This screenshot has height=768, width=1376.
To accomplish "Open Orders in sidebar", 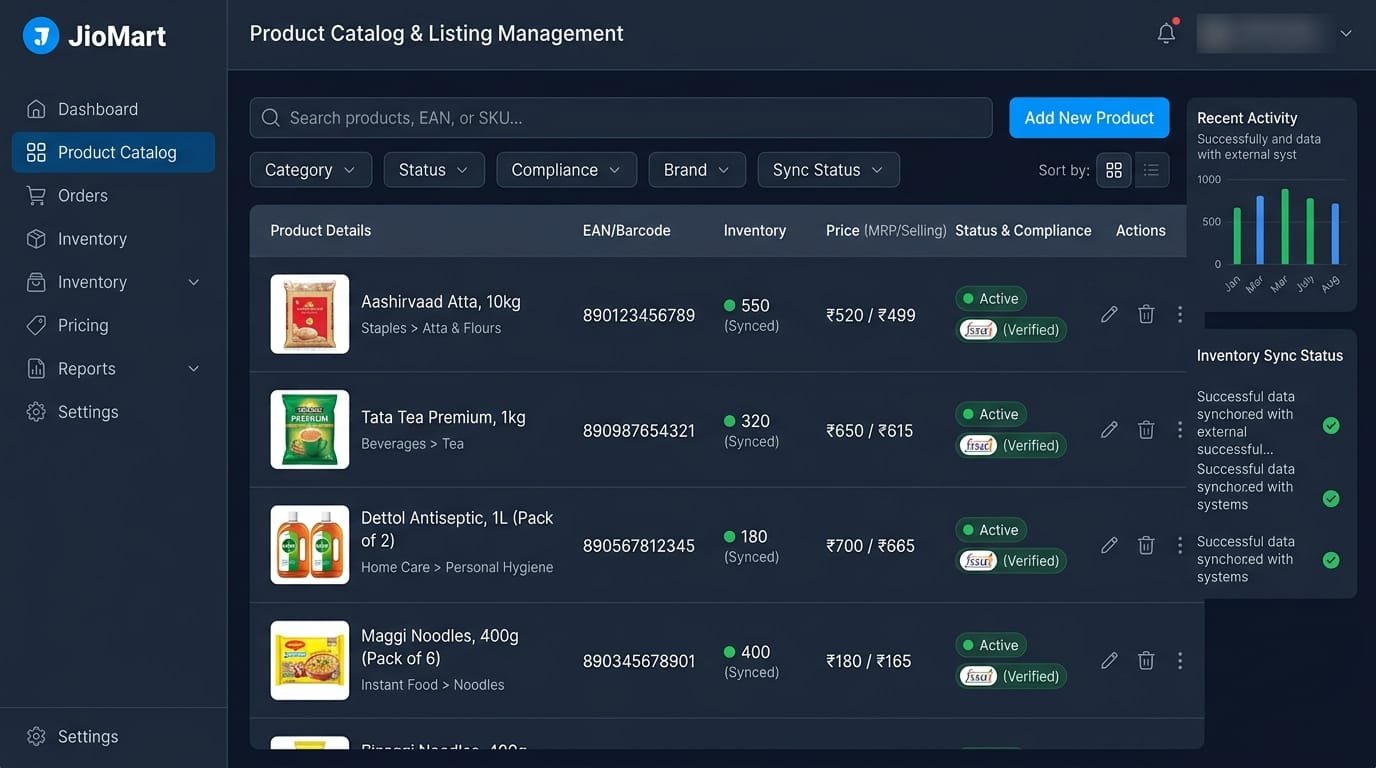I will coord(114,196).
